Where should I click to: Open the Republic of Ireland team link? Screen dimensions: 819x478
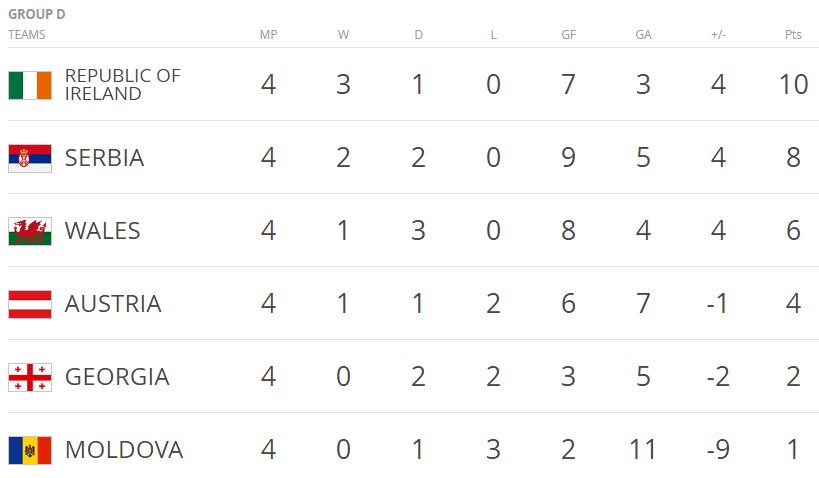123,85
